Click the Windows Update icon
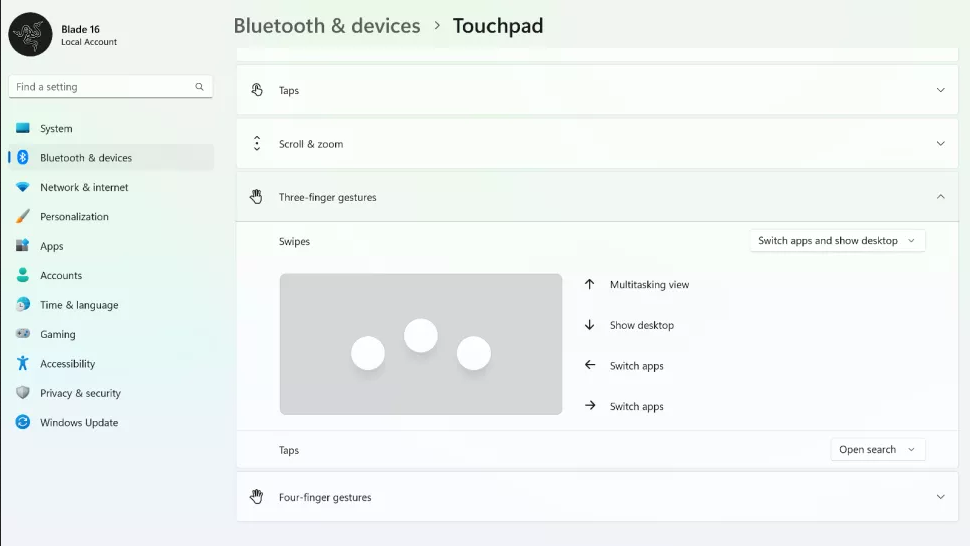The width and height of the screenshot is (970, 546). coord(23,422)
